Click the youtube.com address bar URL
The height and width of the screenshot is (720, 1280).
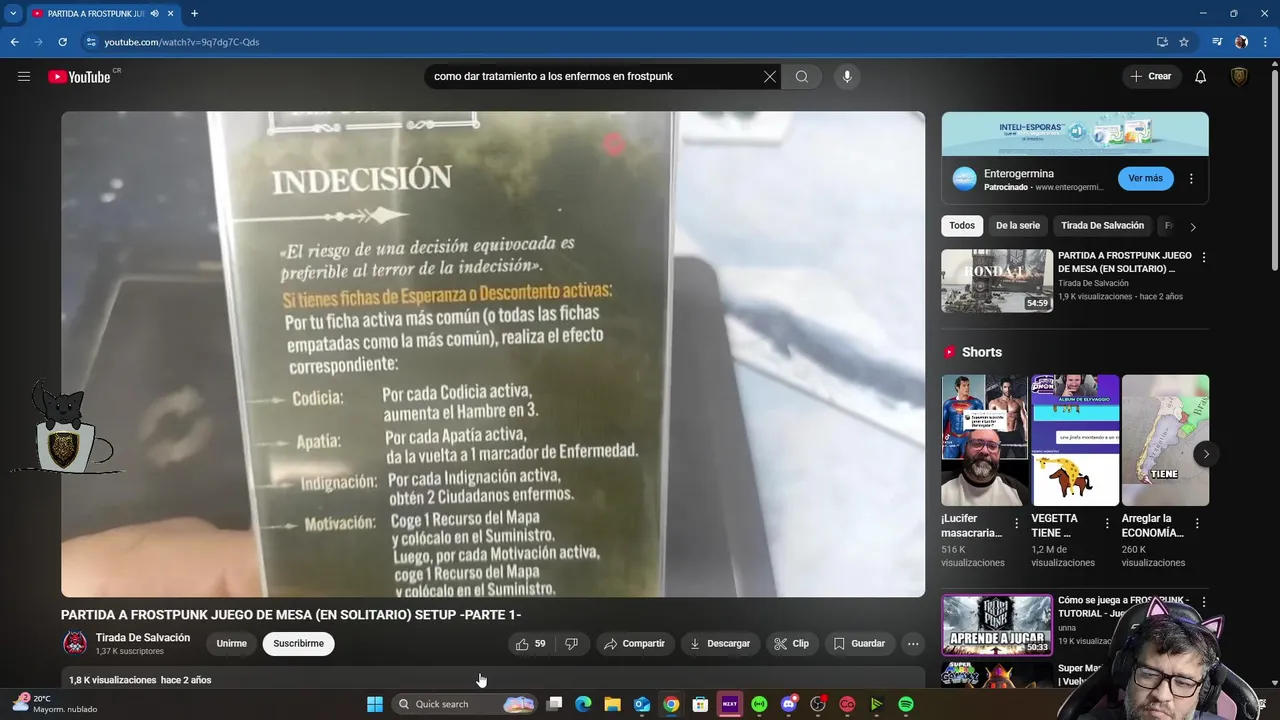pyautogui.click(x=182, y=42)
